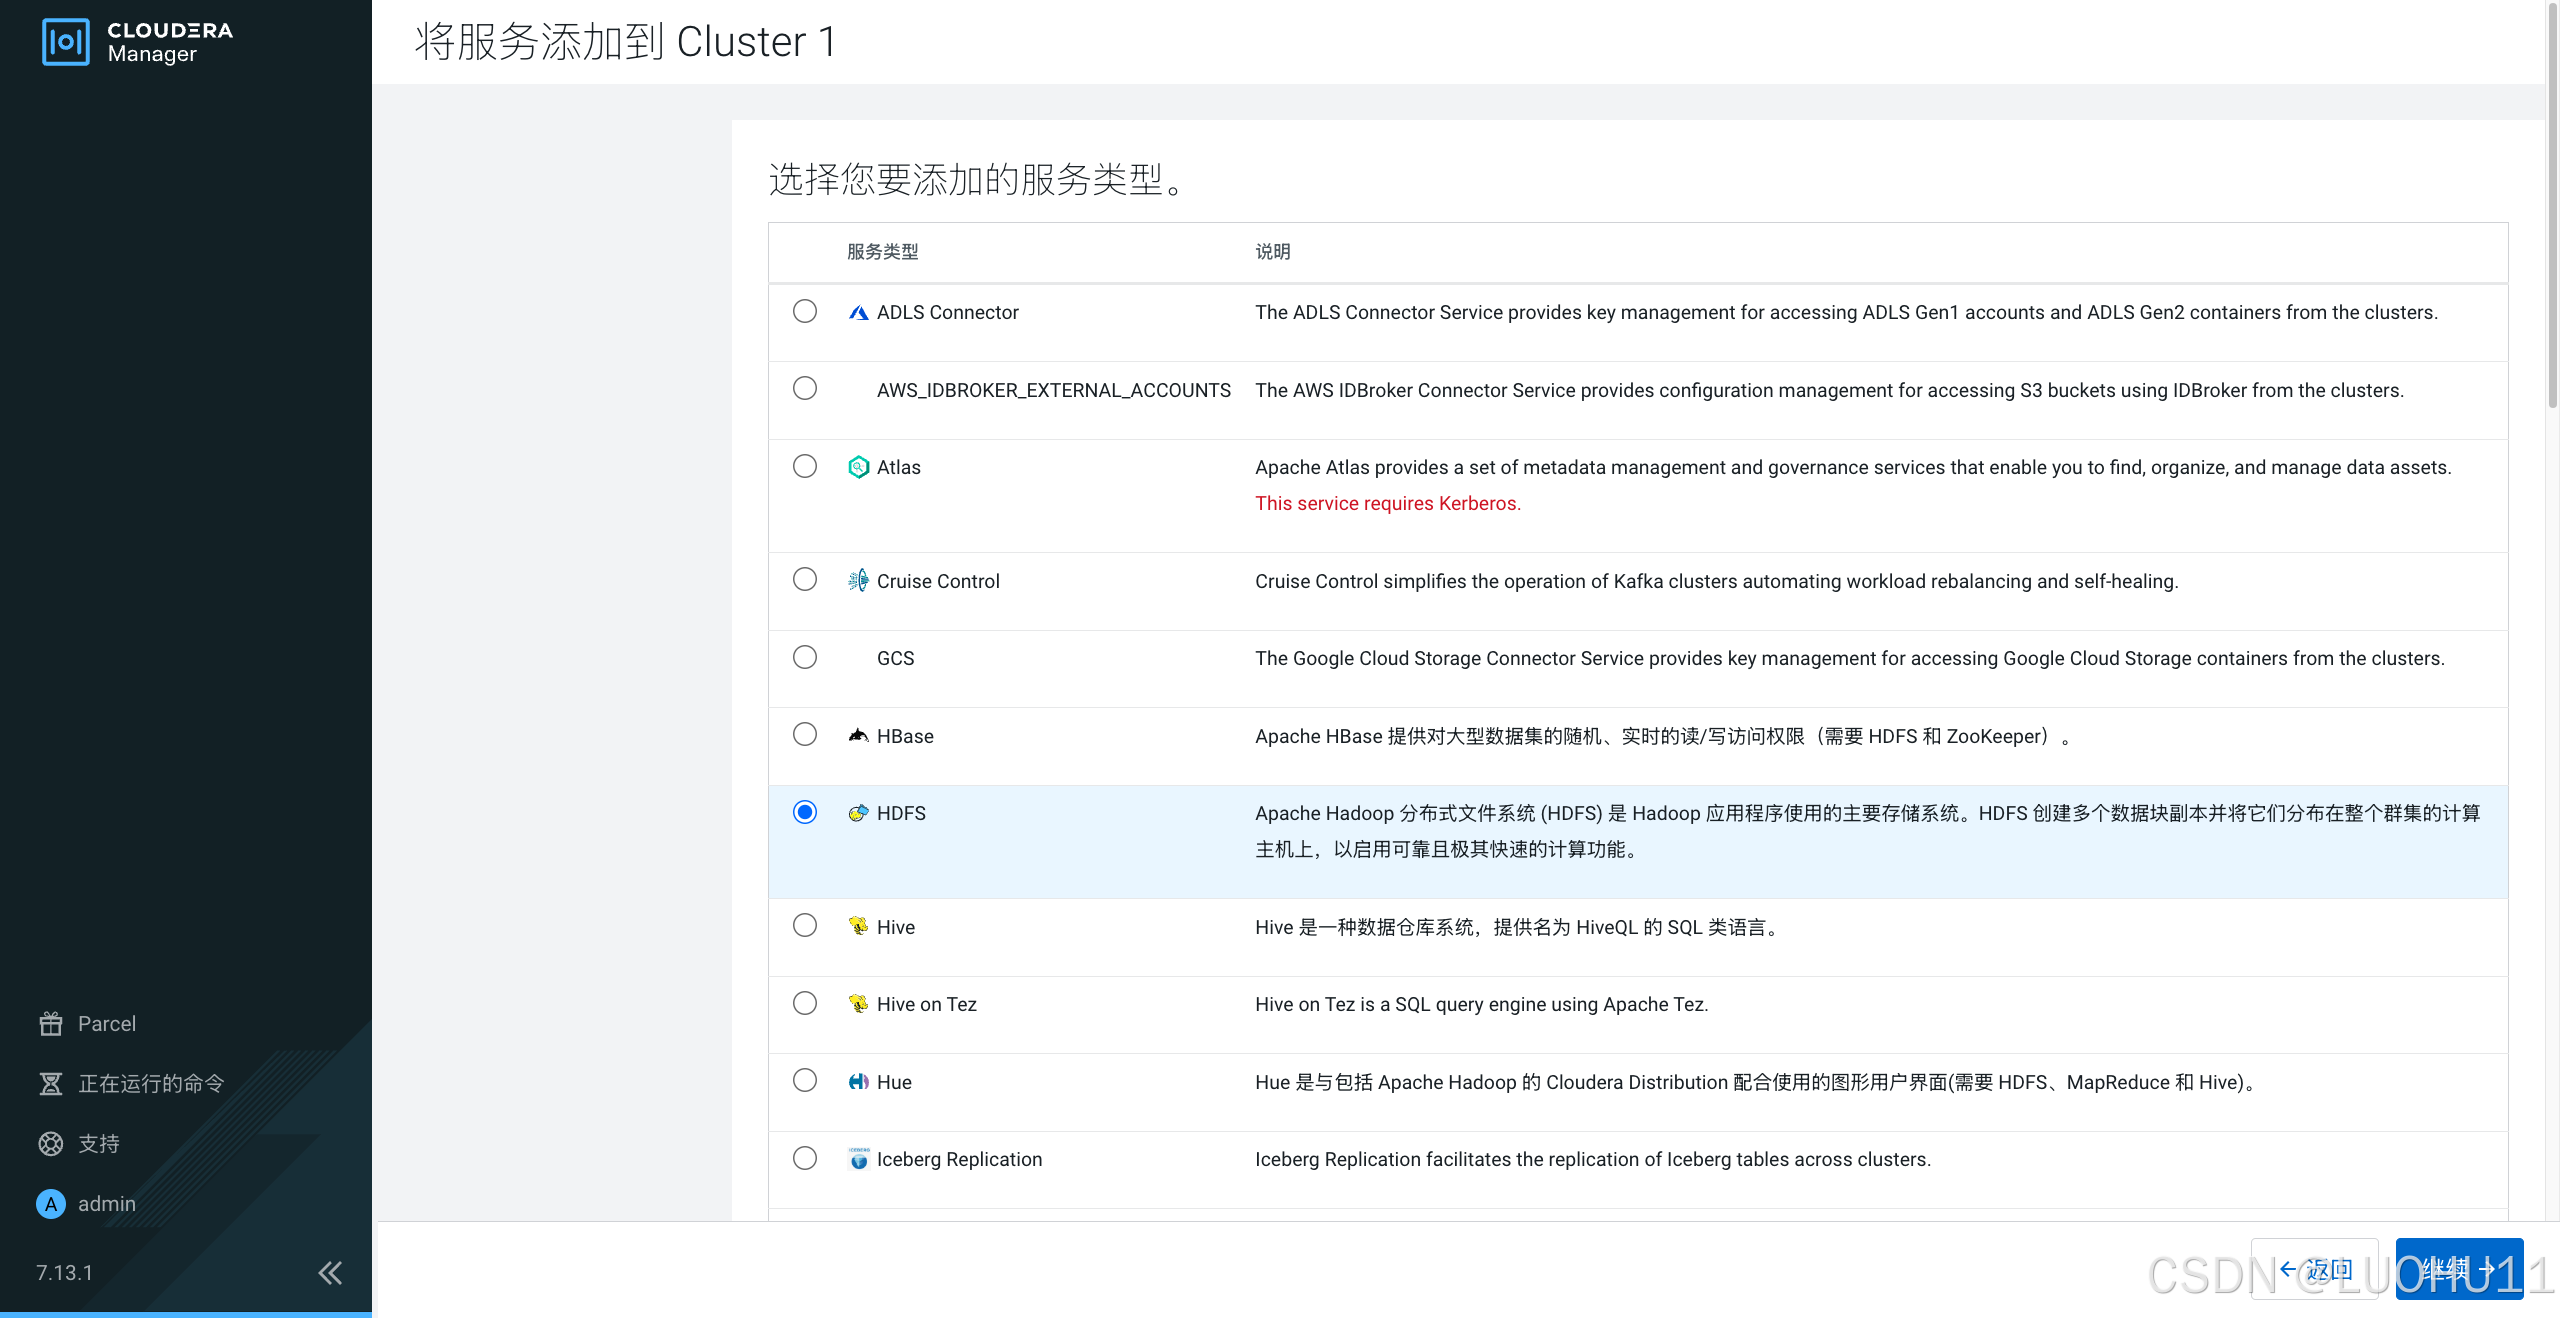The height and width of the screenshot is (1318, 2560).
Task: Select the GCS service radio button
Action: (805, 657)
